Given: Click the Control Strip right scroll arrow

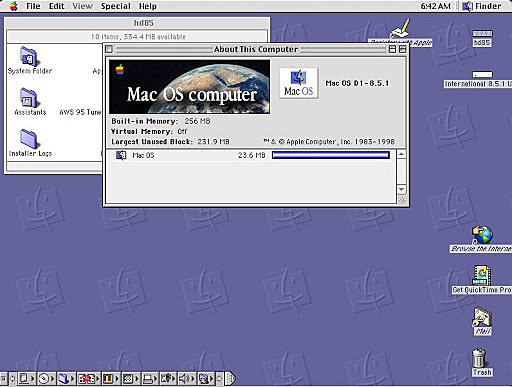Looking at the screenshot, I should (219, 378).
